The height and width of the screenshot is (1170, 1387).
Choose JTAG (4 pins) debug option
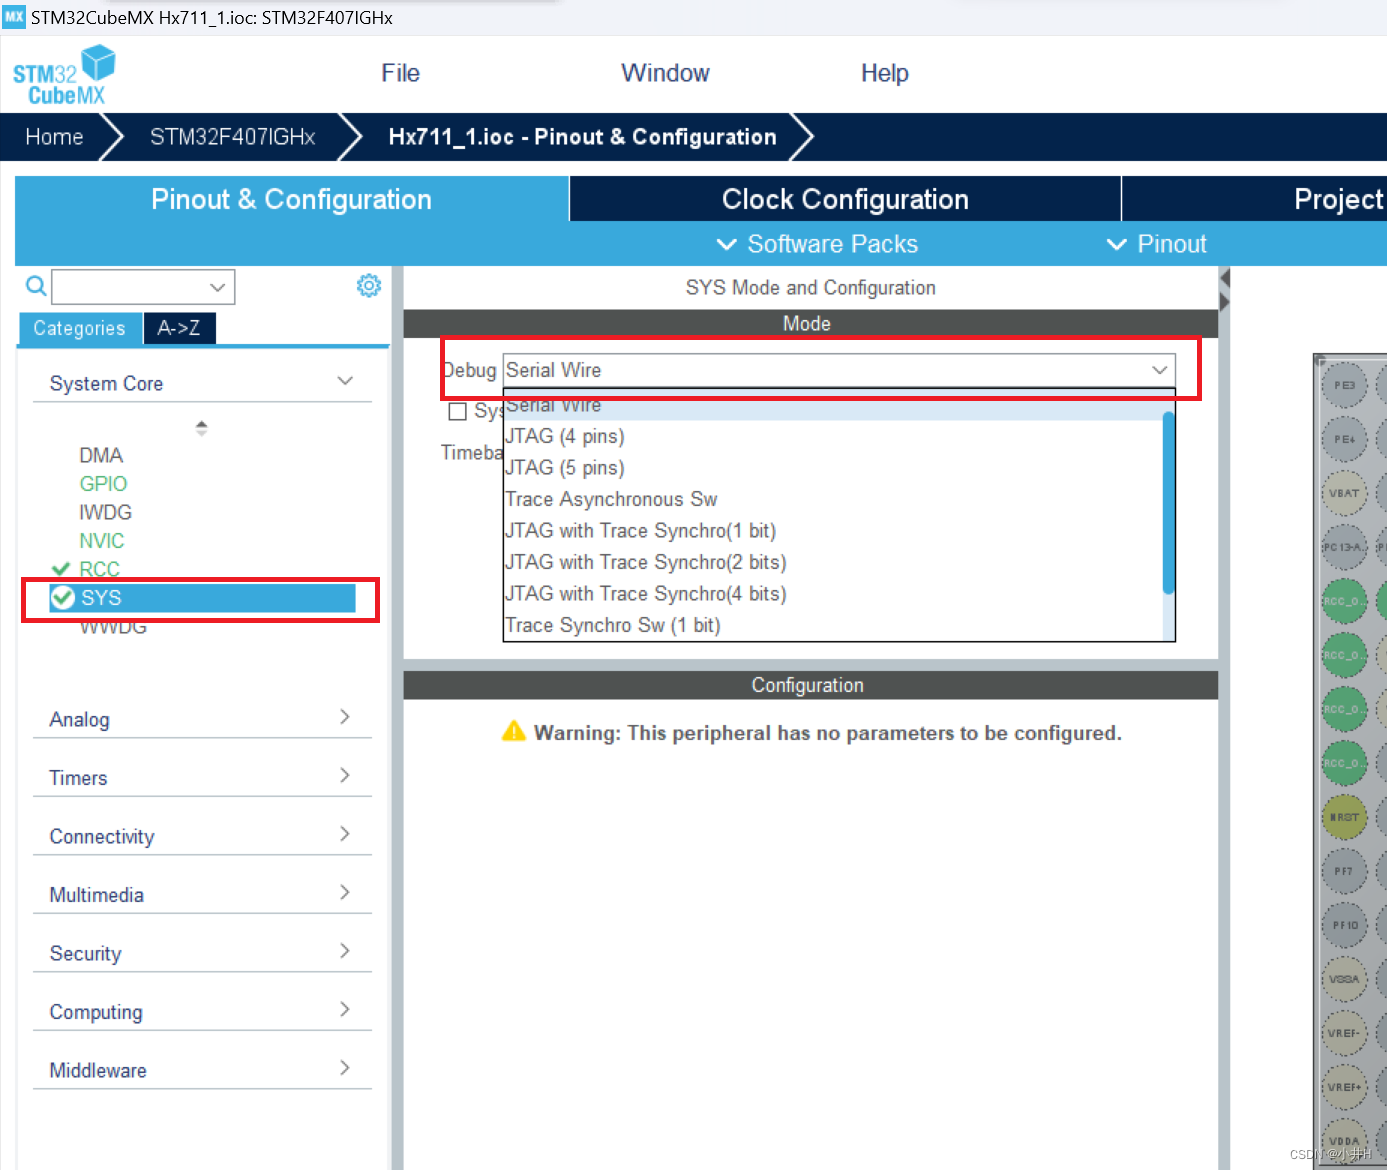832,436
